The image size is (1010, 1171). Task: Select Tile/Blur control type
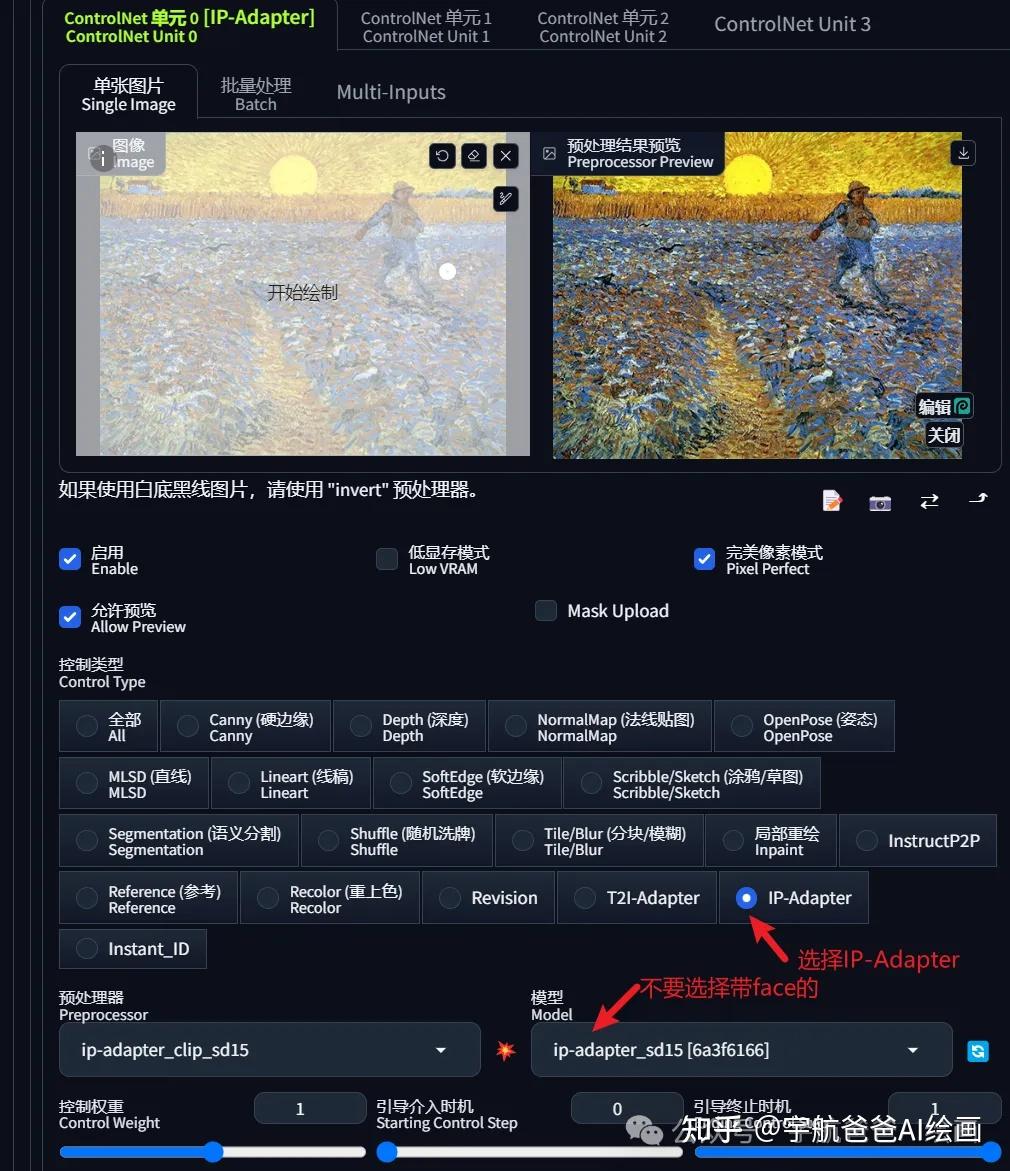[x=599, y=841]
